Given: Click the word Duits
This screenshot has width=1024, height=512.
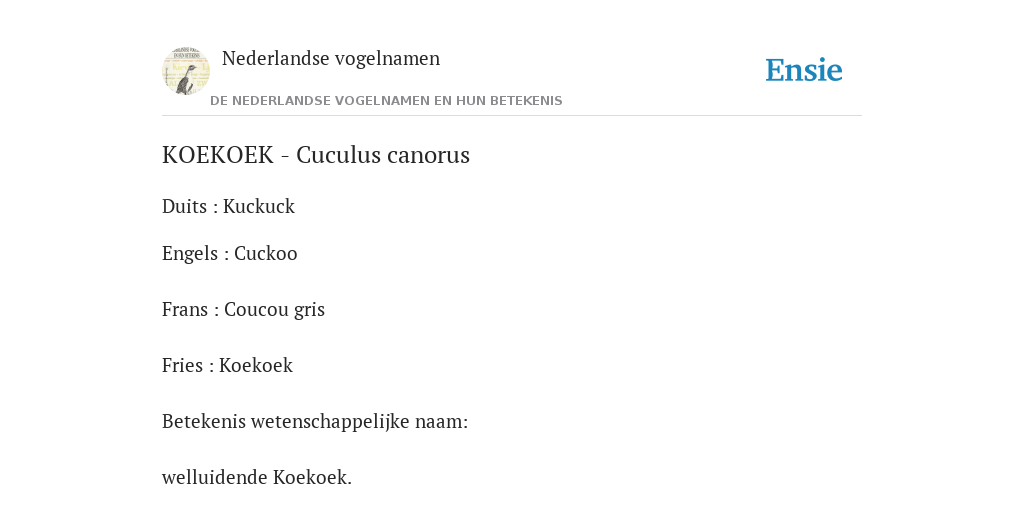Looking at the screenshot, I should point(184,206).
